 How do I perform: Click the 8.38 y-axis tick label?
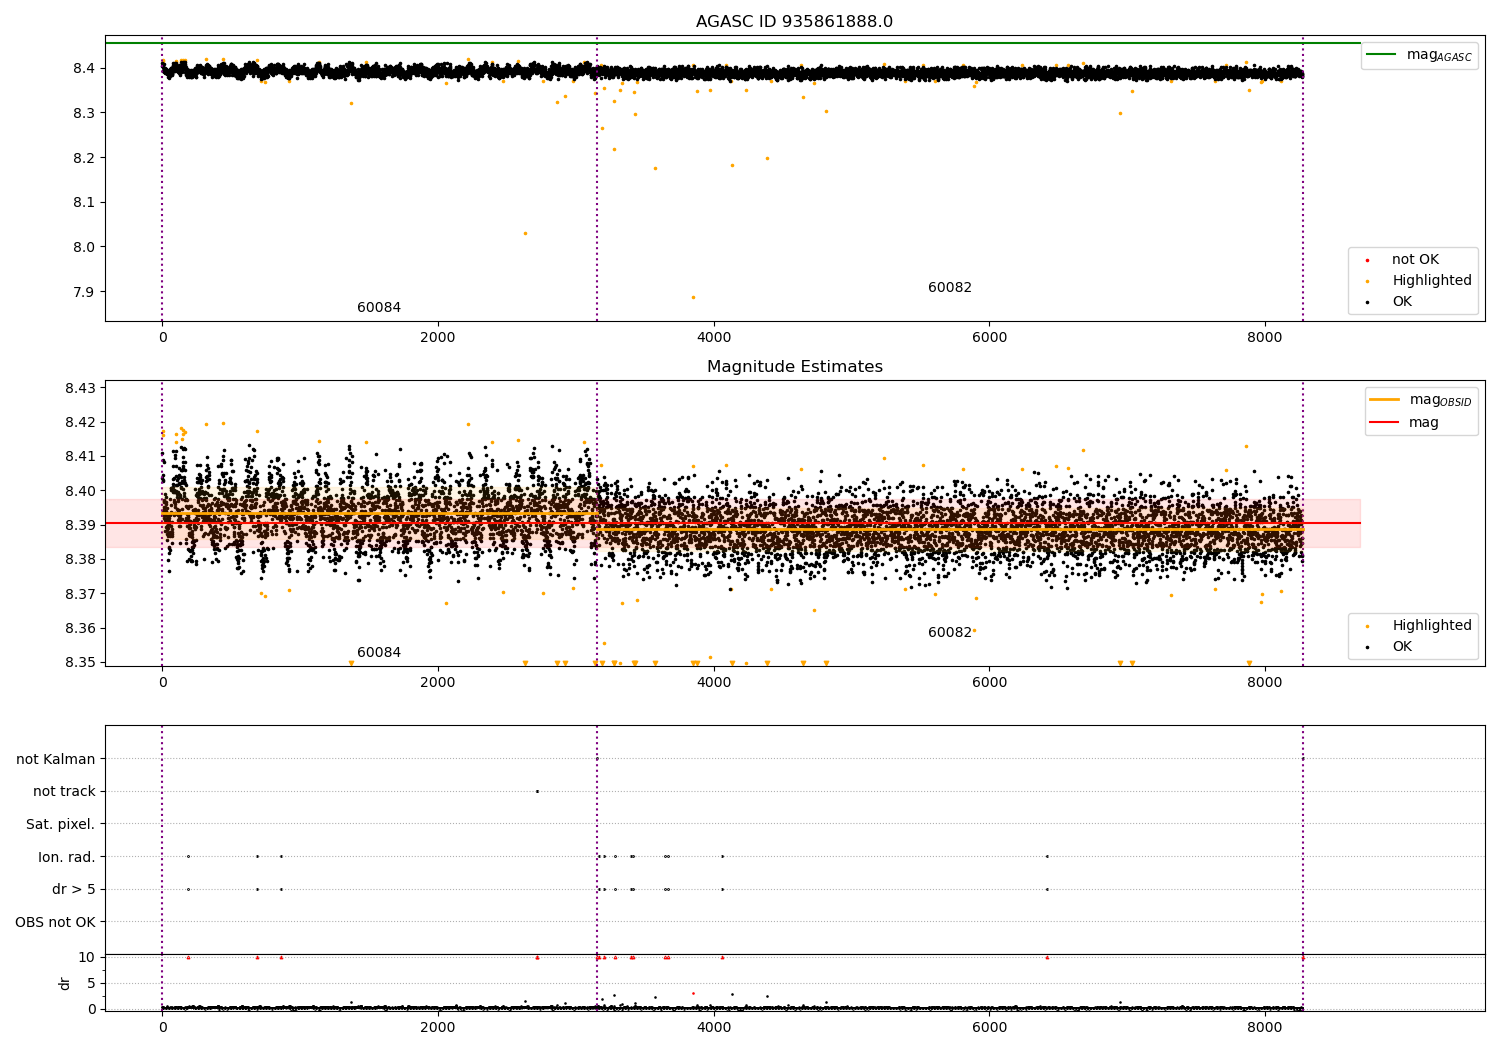coord(81,559)
